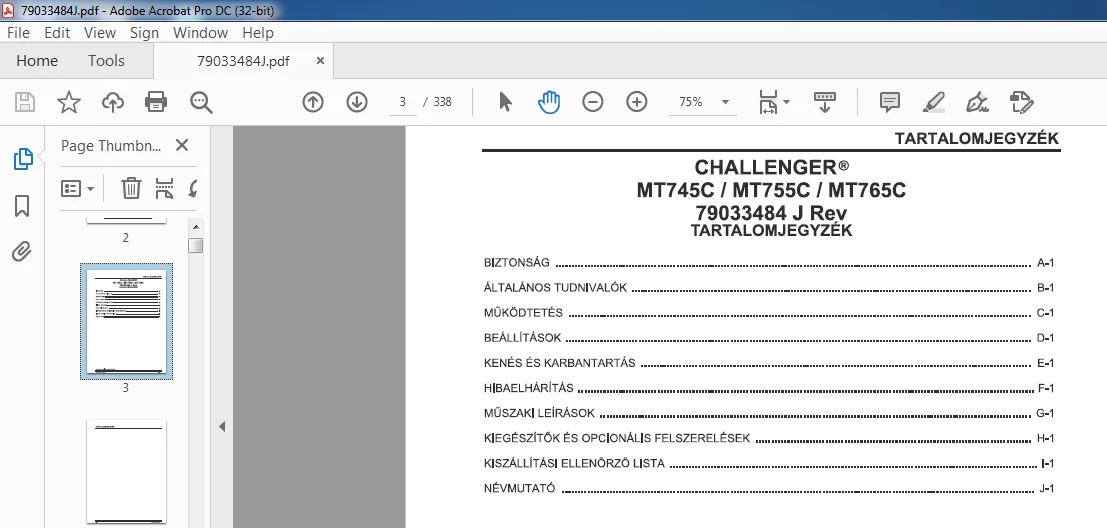Click KISZÁLLÍTÁSI ELLENŐRZŐ LISTA entry
The image size is (1107, 528).
pos(768,464)
